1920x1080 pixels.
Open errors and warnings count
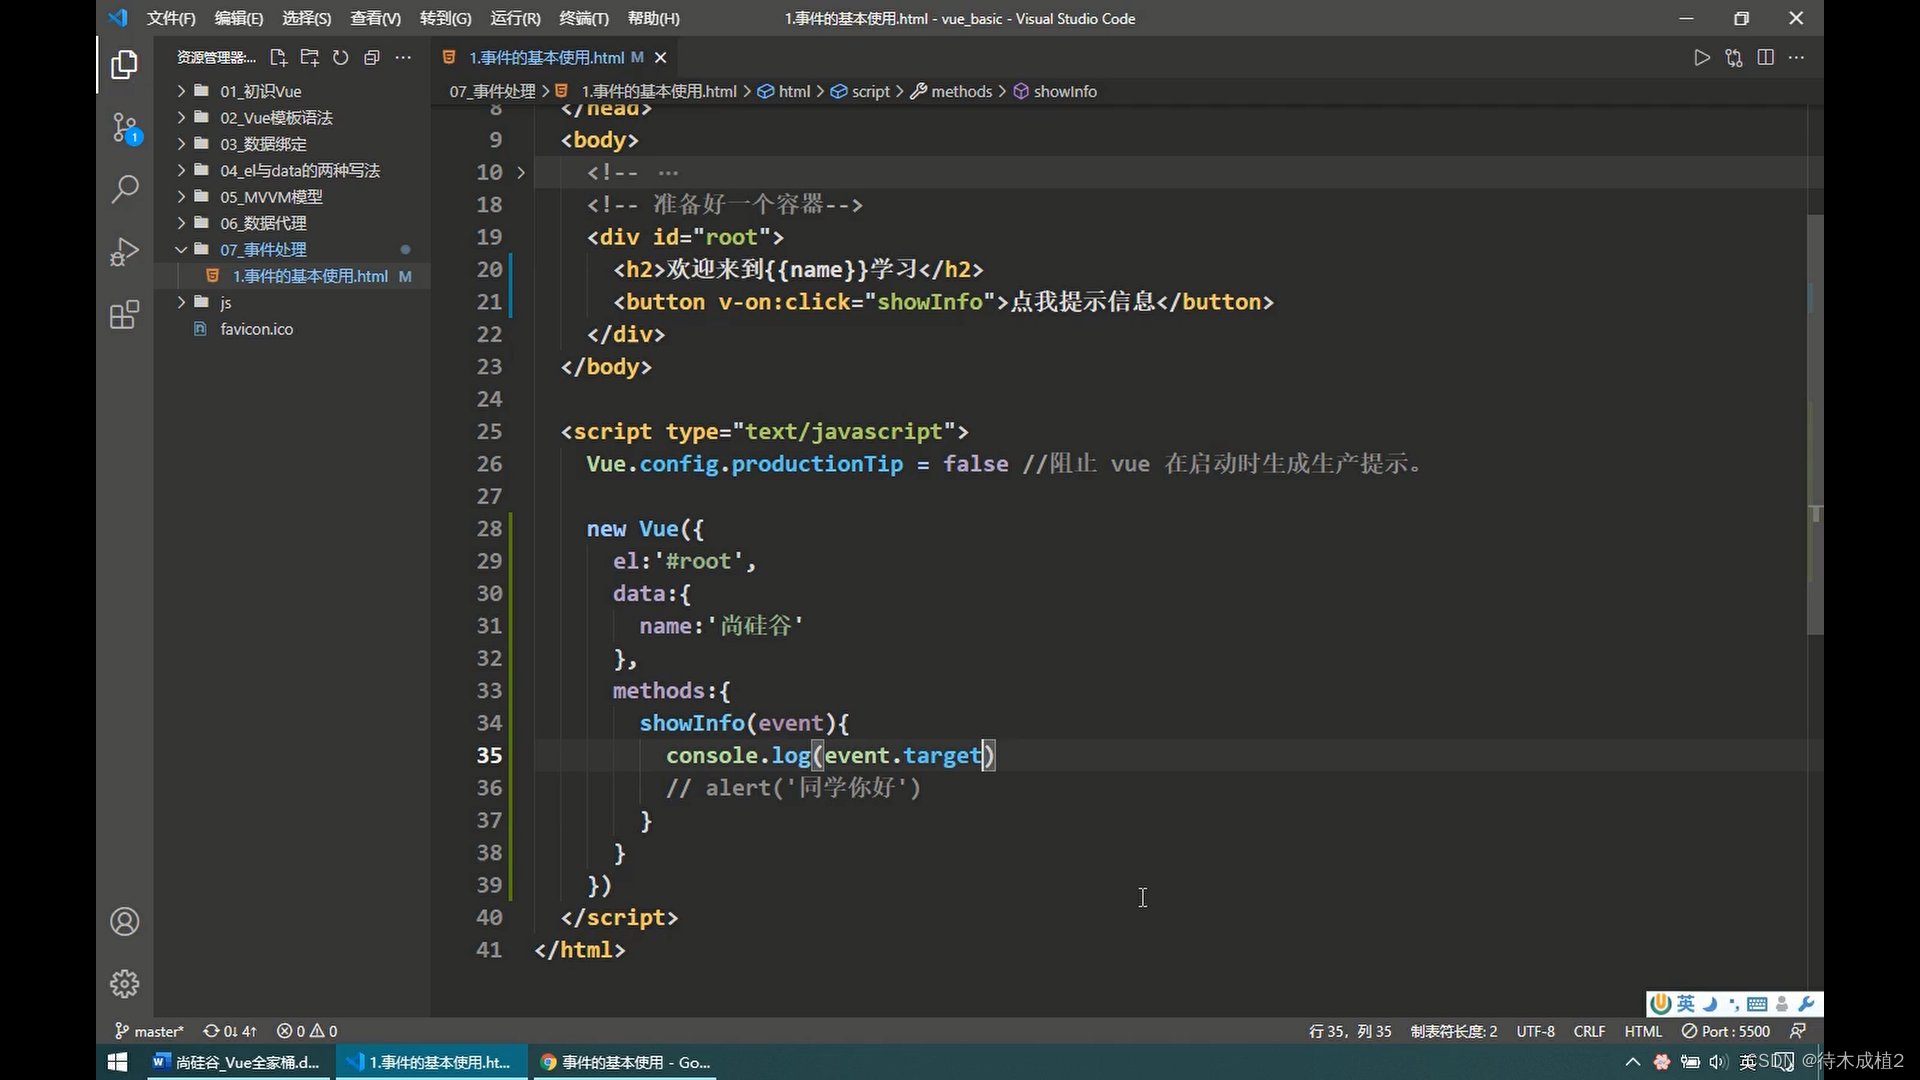(x=307, y=1031)
